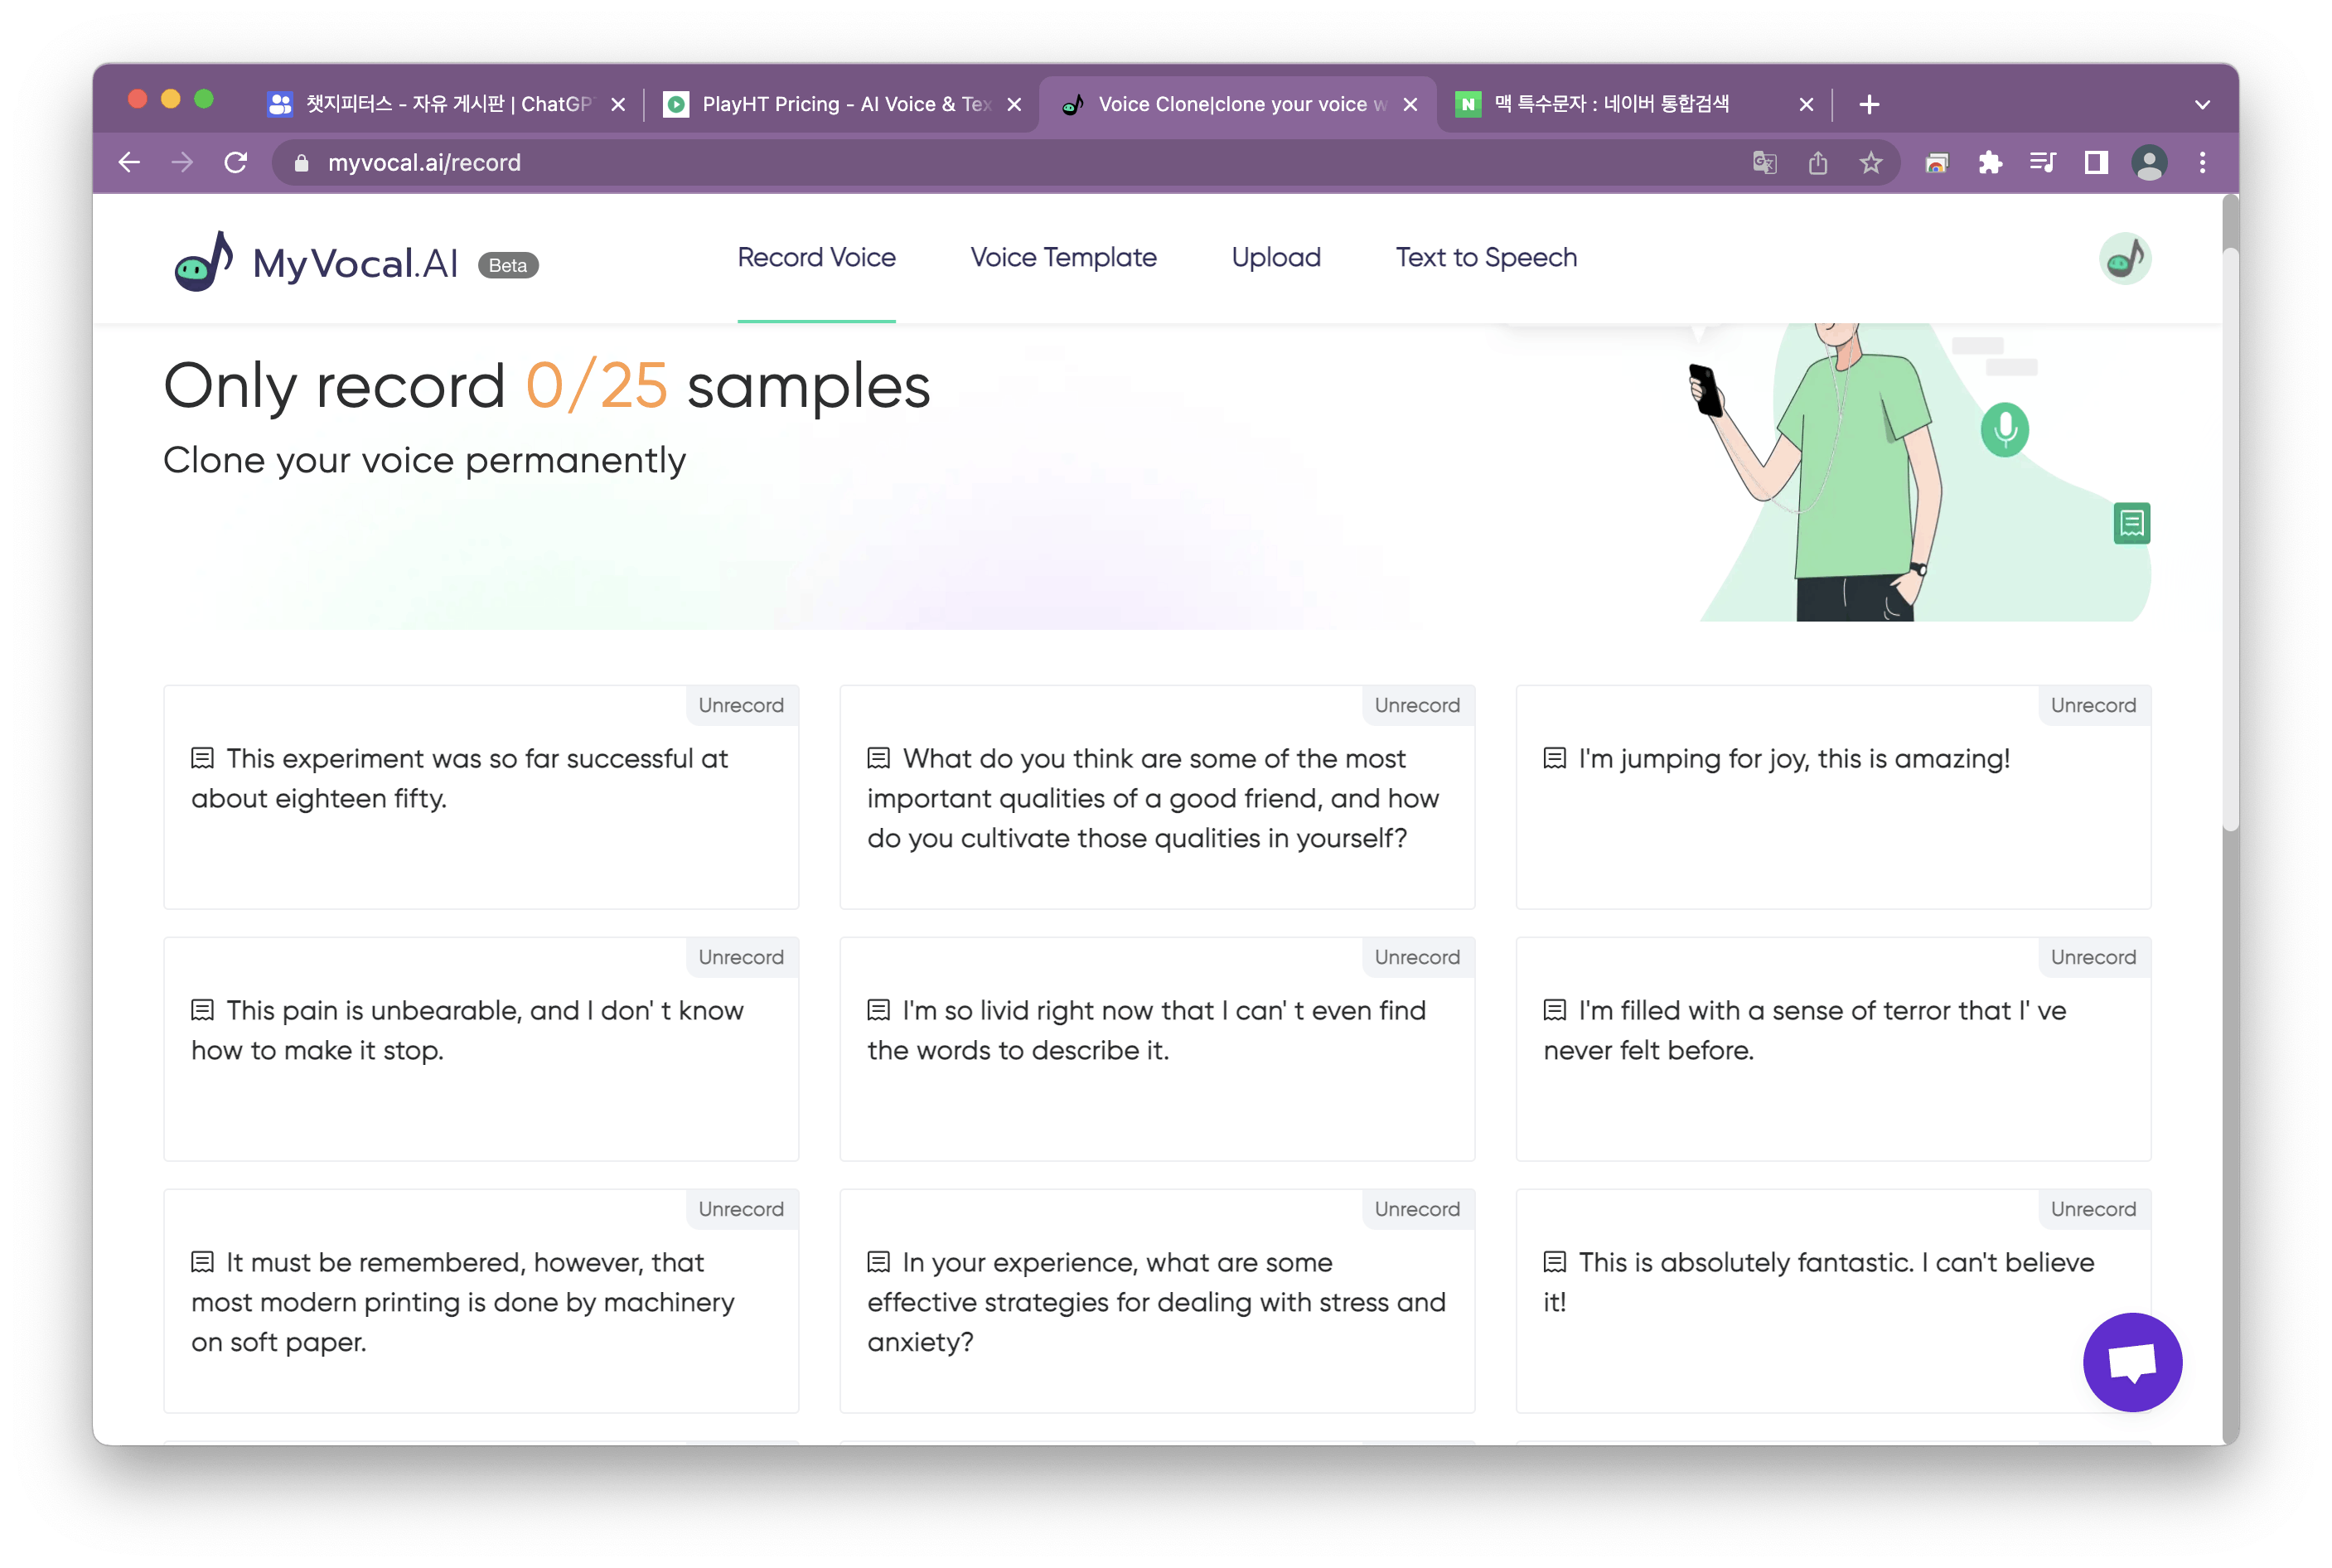Click 'Clone your voice permanently' subtitle

click(x=424, y=461)
